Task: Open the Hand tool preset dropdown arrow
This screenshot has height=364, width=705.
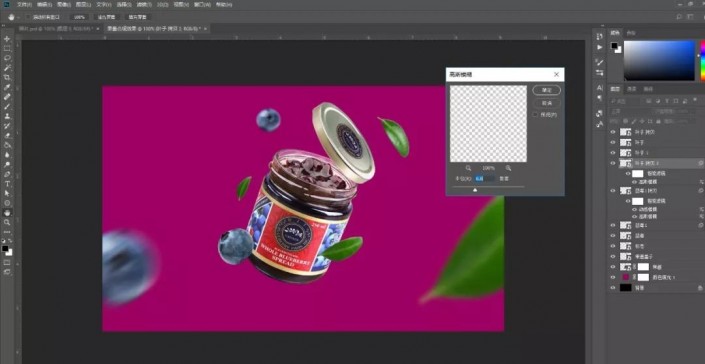Action: click(x=18, y=17)
